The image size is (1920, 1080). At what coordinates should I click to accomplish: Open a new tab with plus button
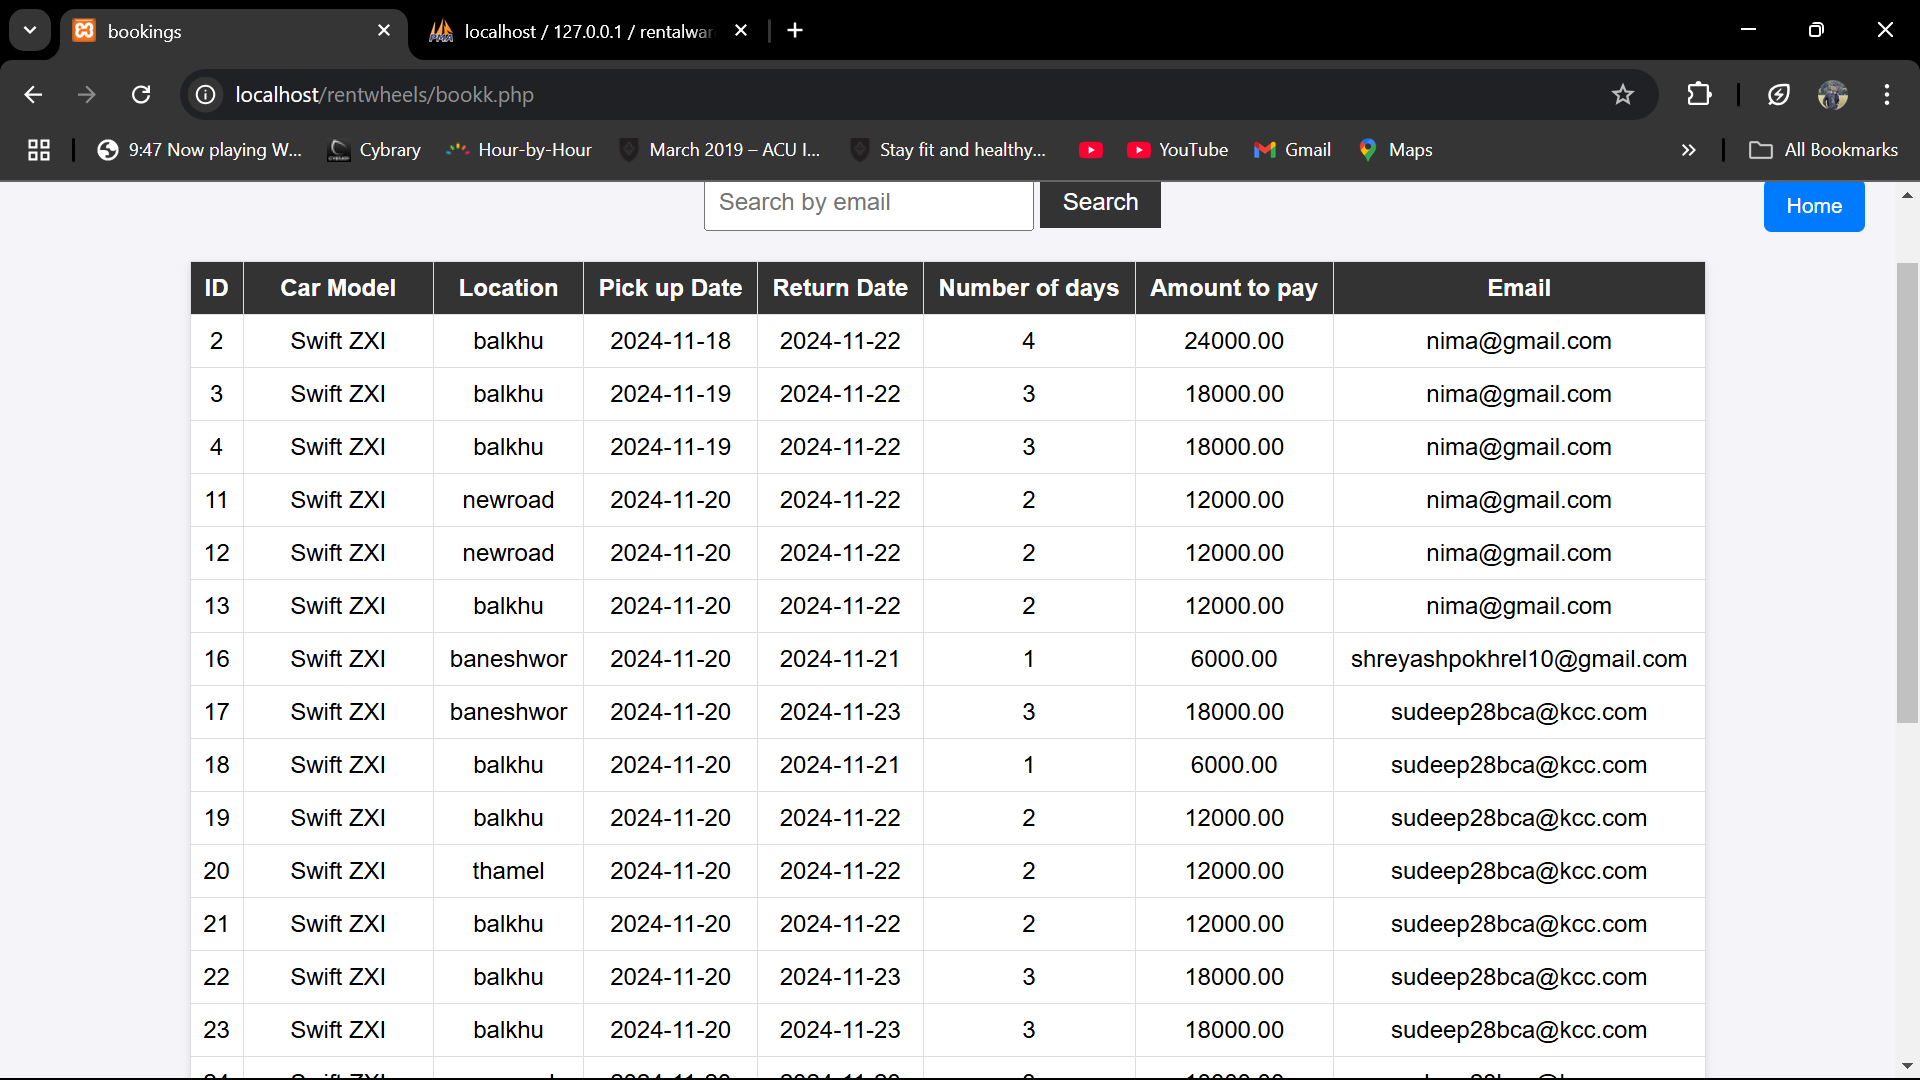tap(795, 31)
